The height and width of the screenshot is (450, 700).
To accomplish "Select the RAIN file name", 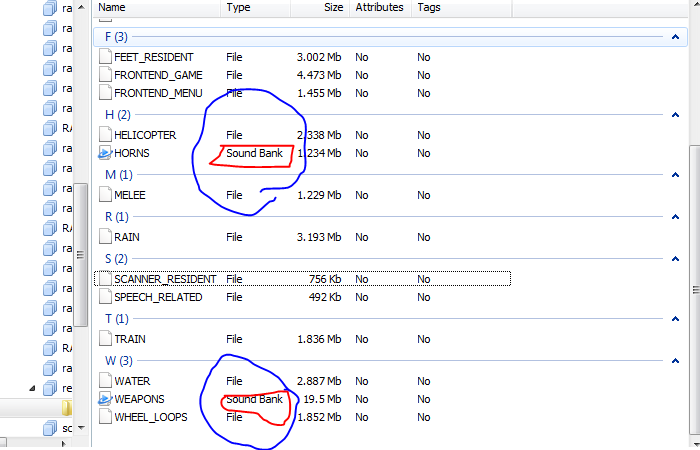I will [x=127, y=237].
